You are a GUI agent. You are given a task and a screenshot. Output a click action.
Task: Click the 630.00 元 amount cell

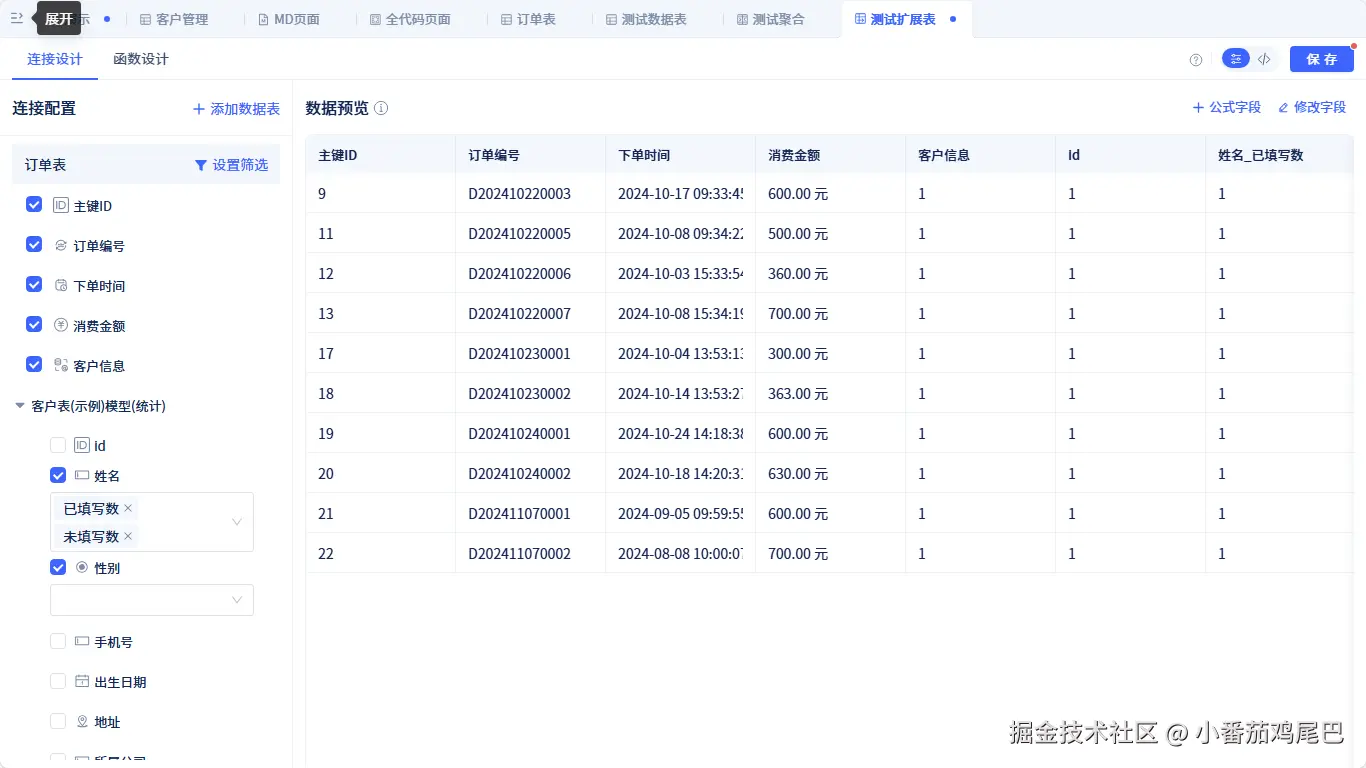point(830,474)
